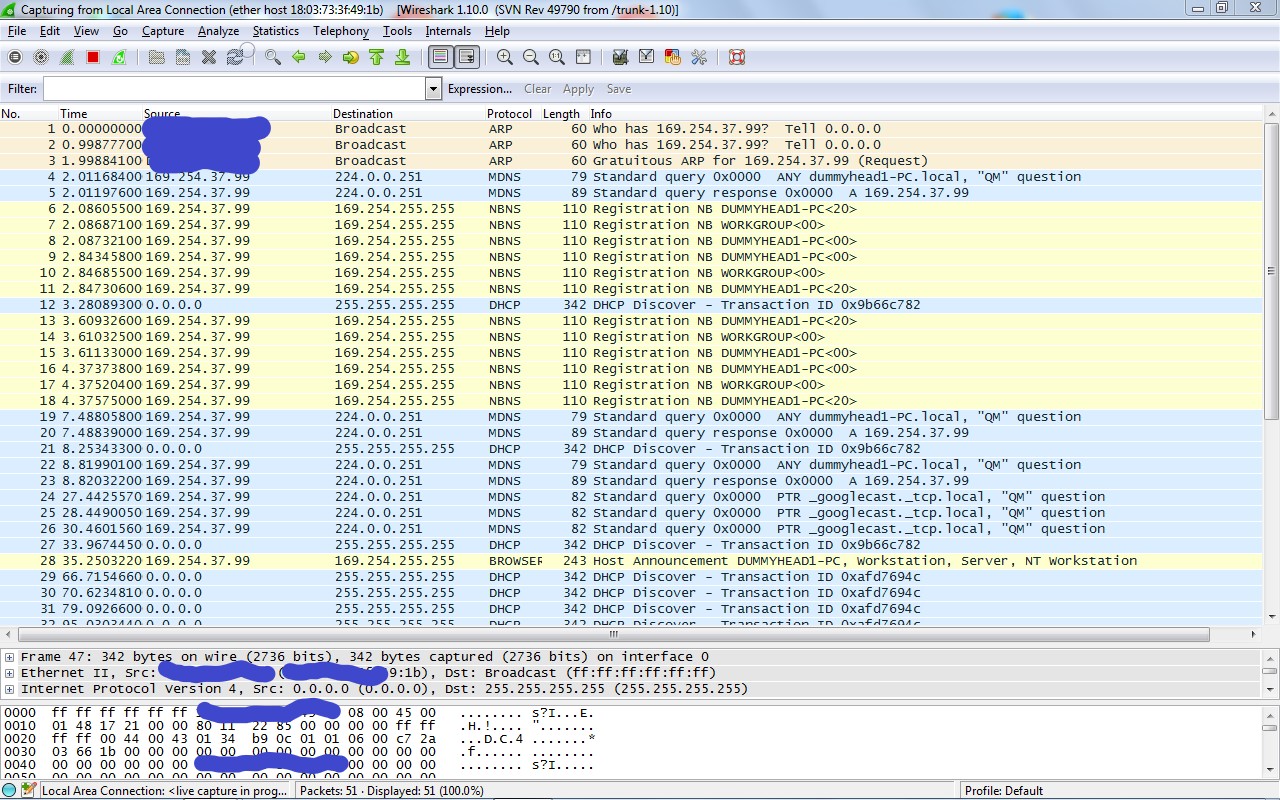1280x800 pixels.
Task: Open the Edit Coloring Rules dialog
Action: (x=672, y=57)
